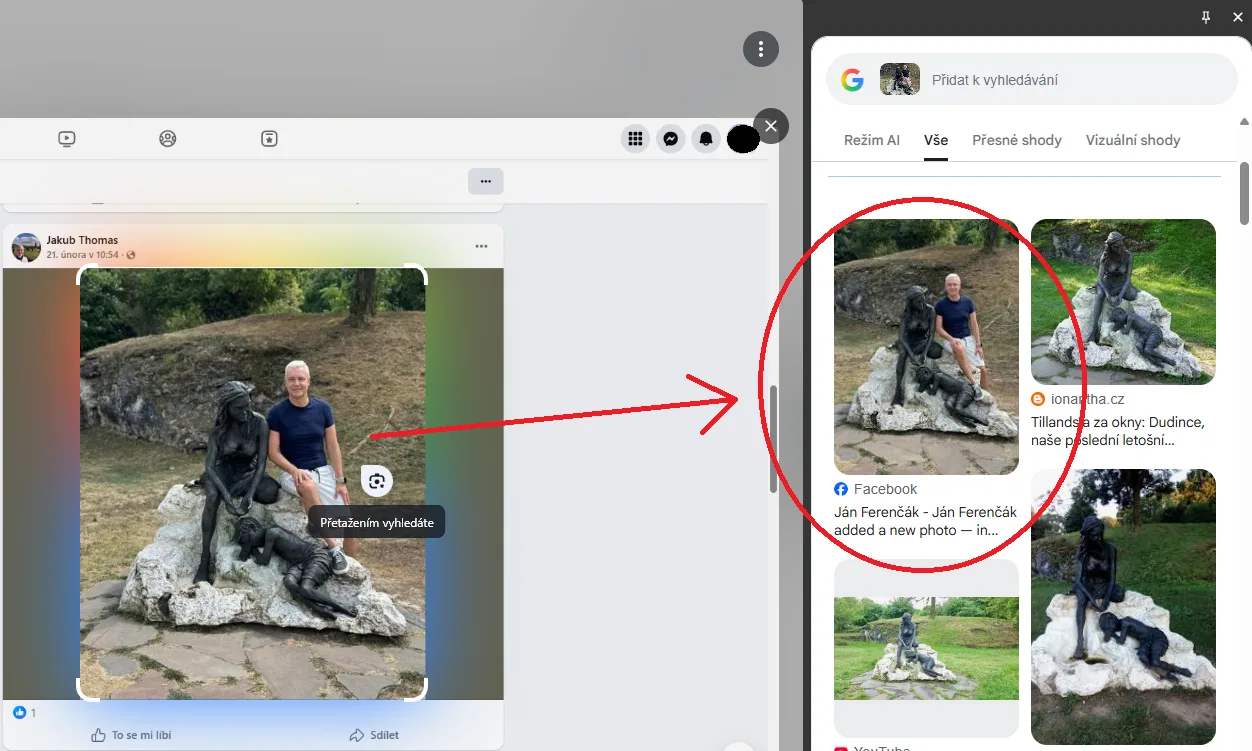This screenshot has width=1252, height=751.
Task: Open the three-dot Lens overlay menu
Action: click(761, 49)
